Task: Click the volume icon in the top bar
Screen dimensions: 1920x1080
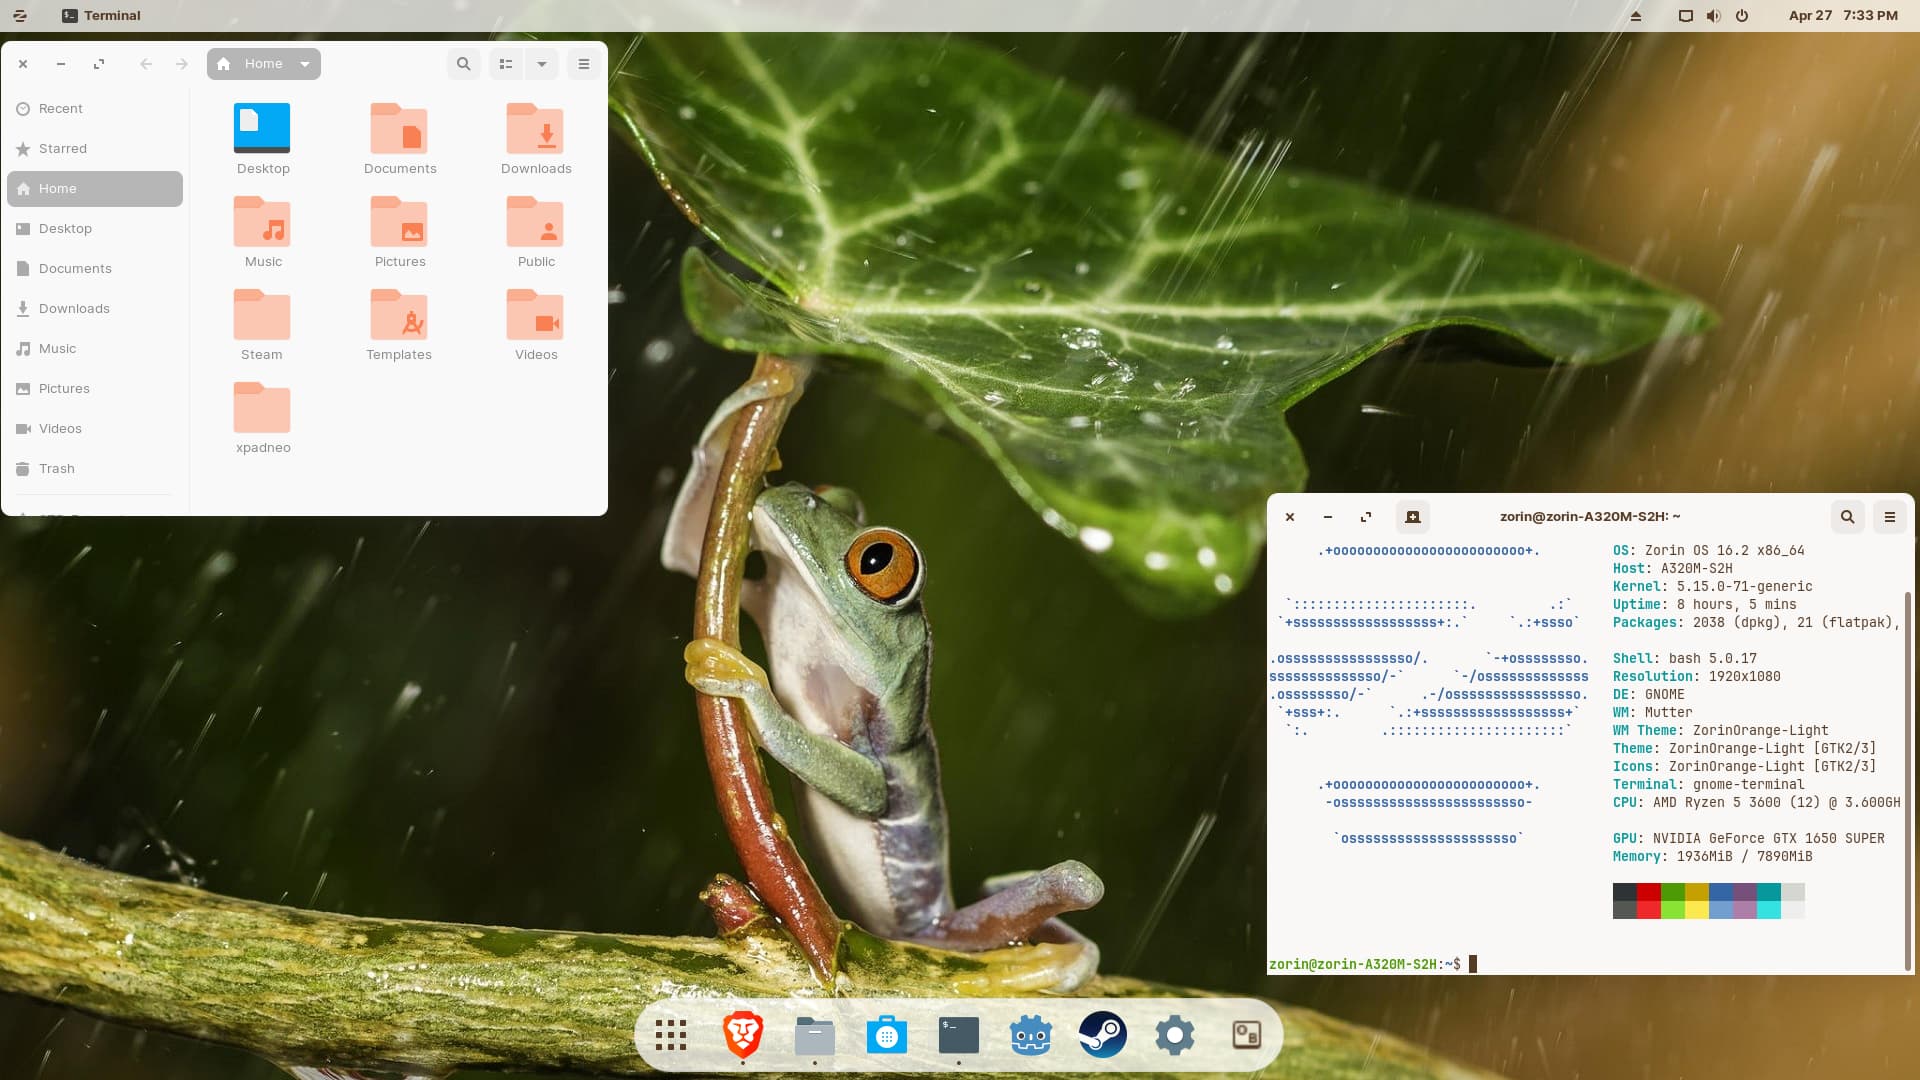Action: point(1713,15)
